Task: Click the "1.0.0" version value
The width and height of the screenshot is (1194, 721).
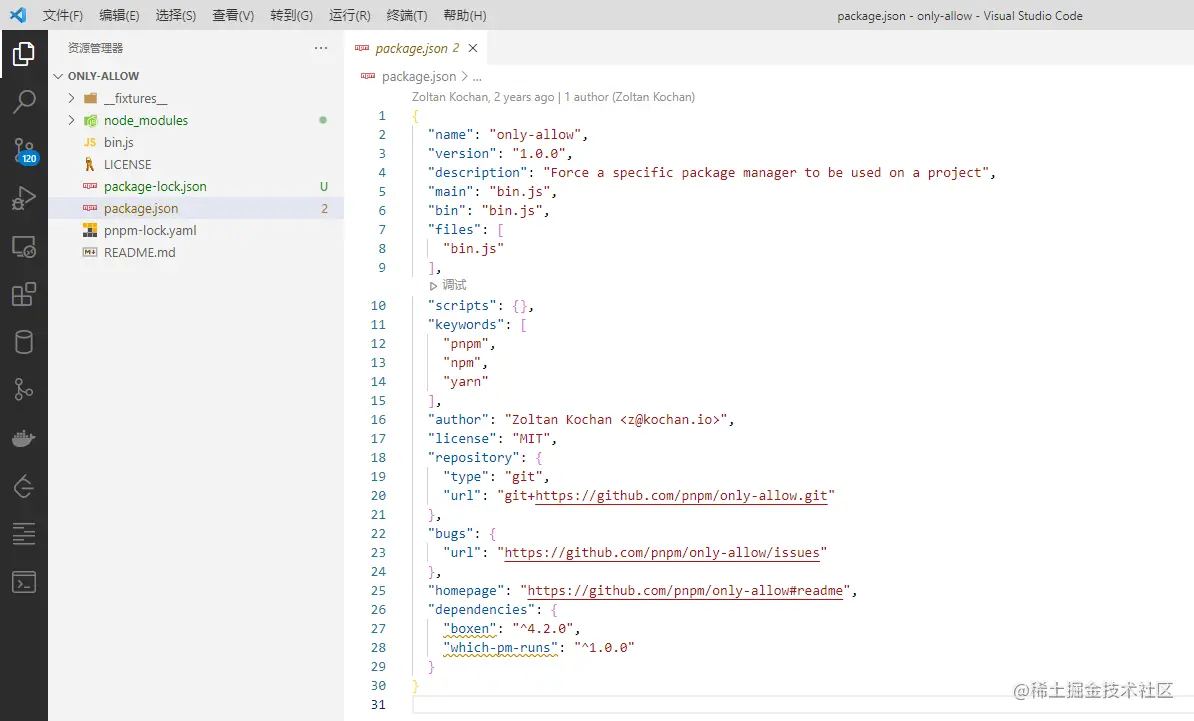Action: click(x=538, y=154)
